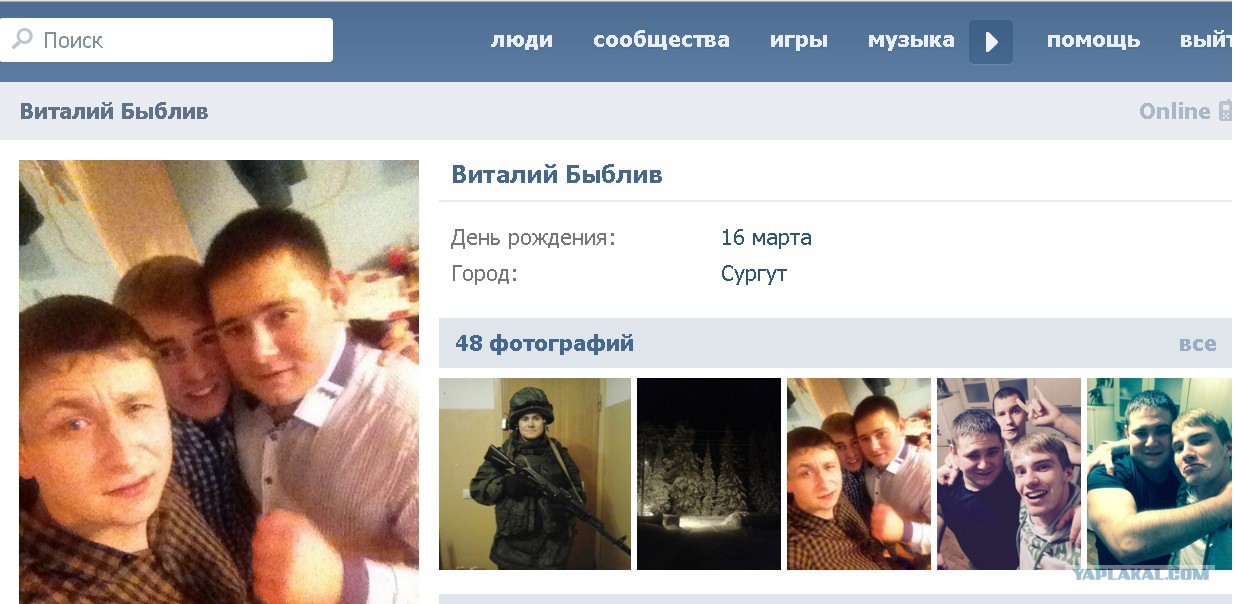Open the soldier with rifle photo thumbnail
The width and height of the screenshot is (1235, 604).
coord(535,474)
